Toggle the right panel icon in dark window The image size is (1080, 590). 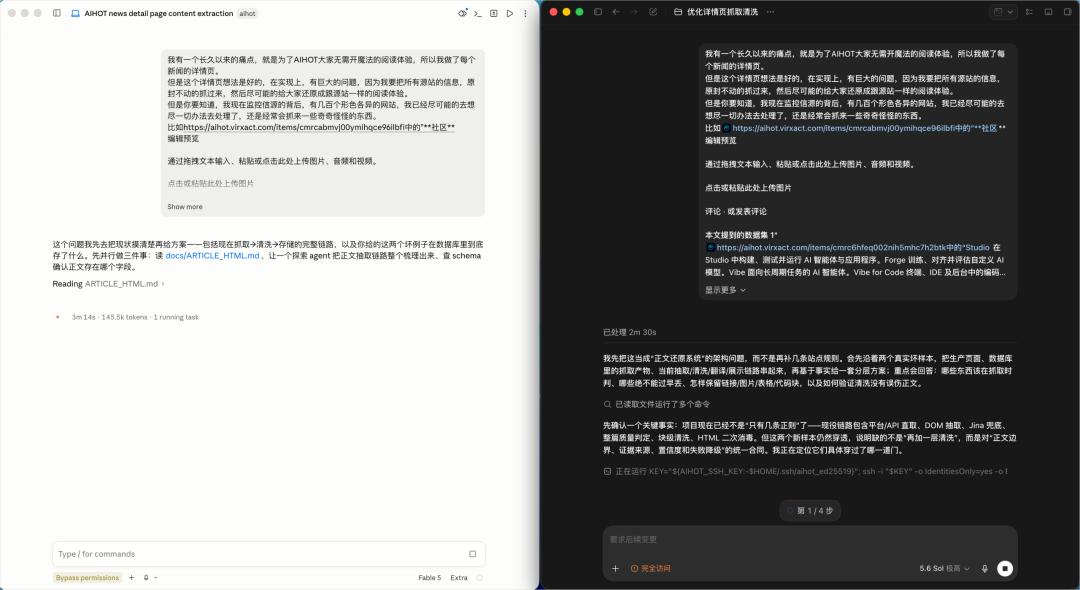pyautogui.click(x=1067, y=12)
